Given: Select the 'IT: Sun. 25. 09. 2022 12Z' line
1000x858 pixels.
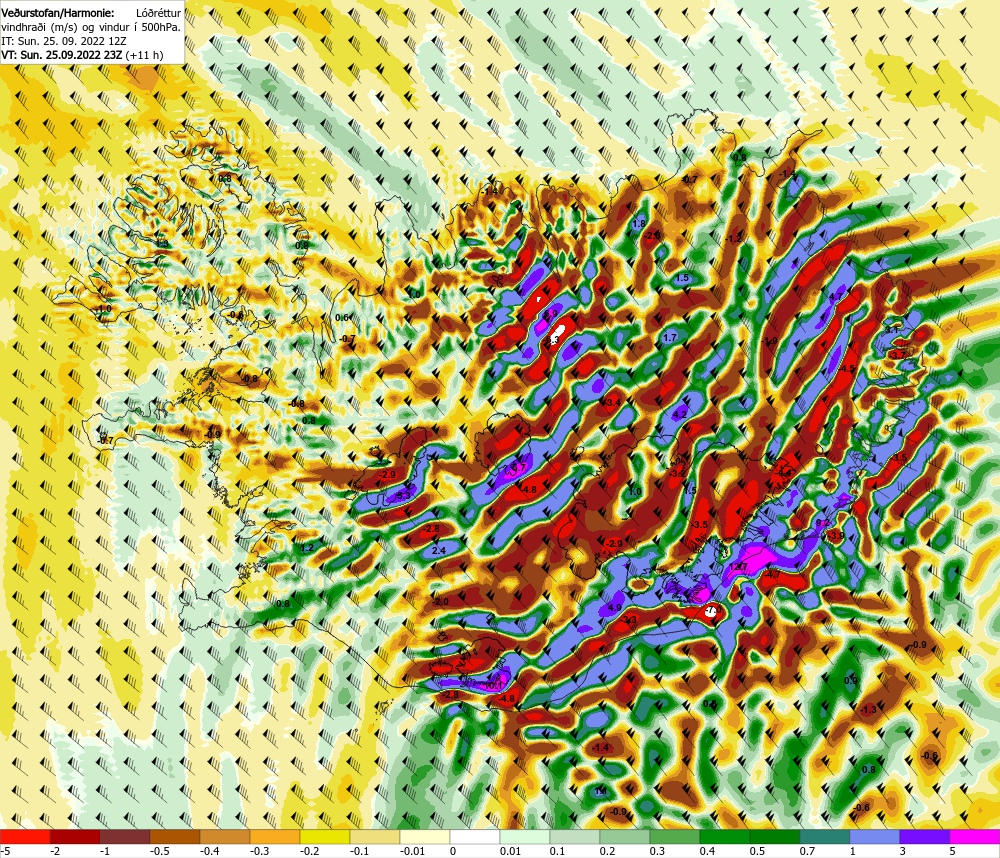Looking at the screenshot, I should point(64,41).
